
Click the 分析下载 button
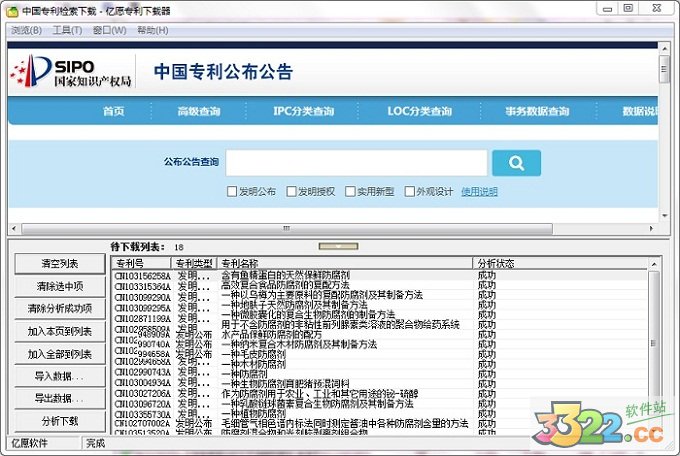coord(60,421)
